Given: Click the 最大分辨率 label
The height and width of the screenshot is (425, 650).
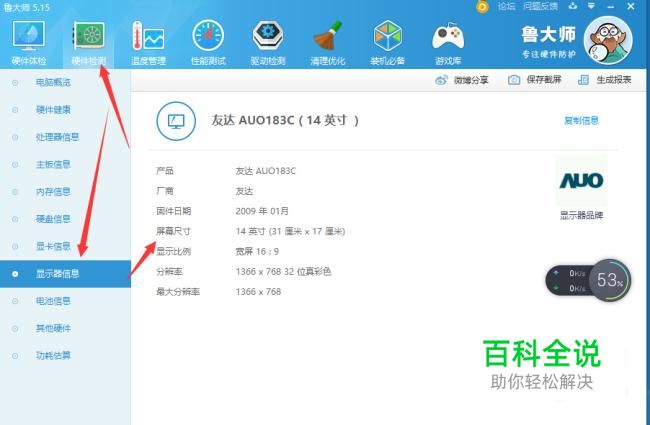Looking at the screenshot, I should coord(178,292).
